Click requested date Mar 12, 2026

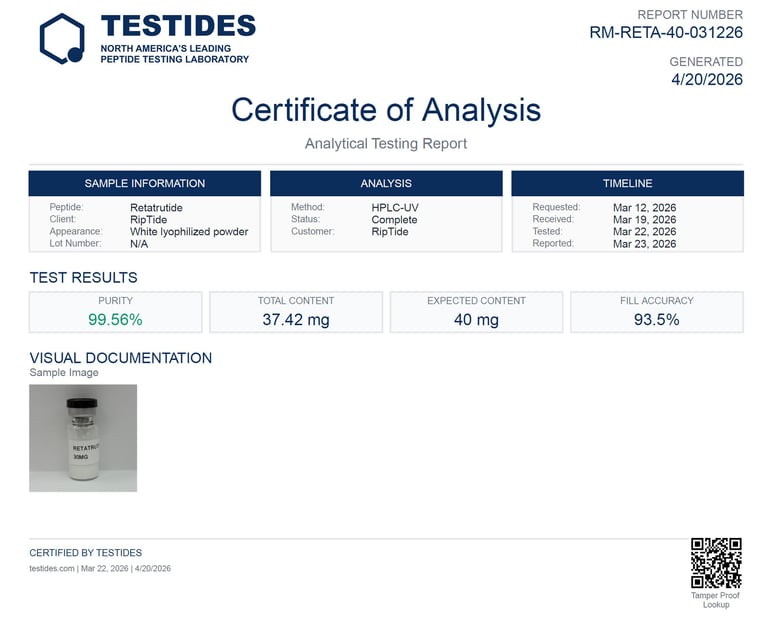(x=645, y=208)
